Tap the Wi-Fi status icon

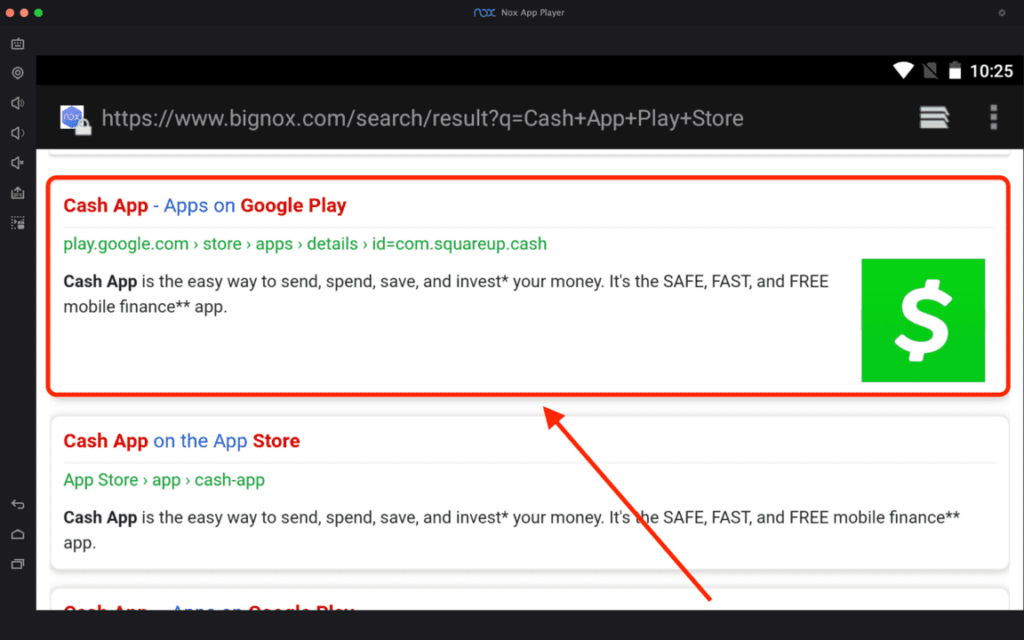pos(904,71)
